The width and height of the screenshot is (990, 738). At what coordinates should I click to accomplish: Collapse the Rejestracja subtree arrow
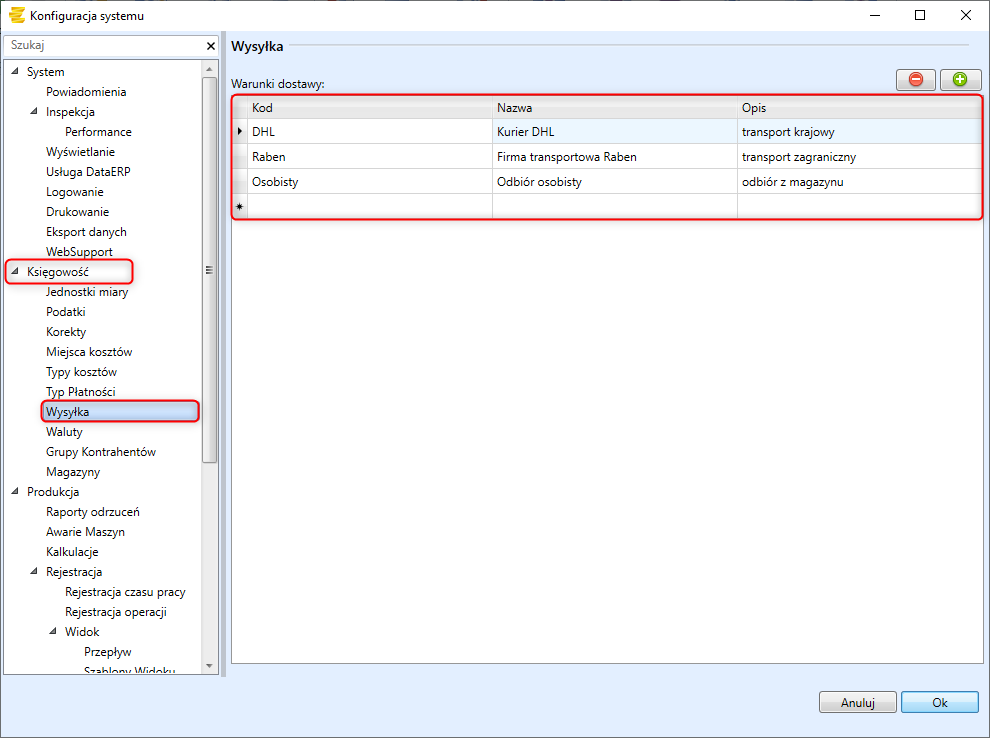[x=34, y=572]
